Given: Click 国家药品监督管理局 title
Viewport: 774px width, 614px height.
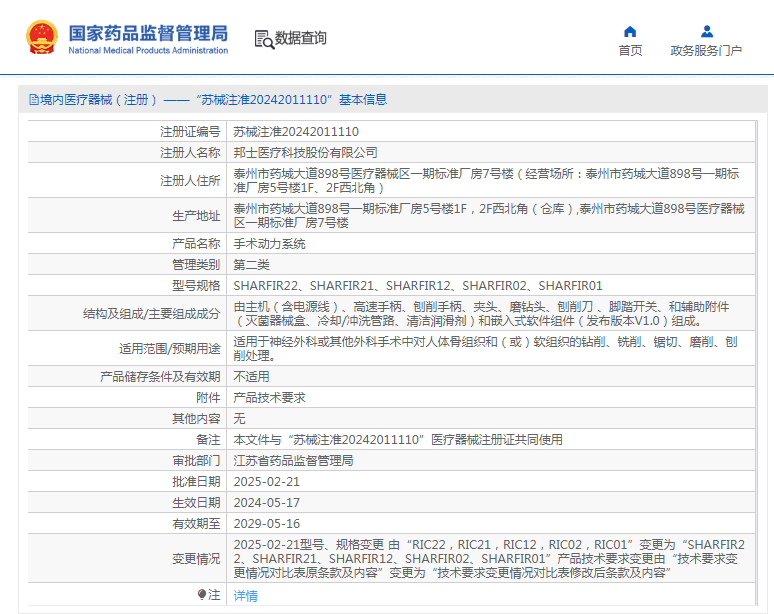Looking at the screenshot, I should [148, 33].
